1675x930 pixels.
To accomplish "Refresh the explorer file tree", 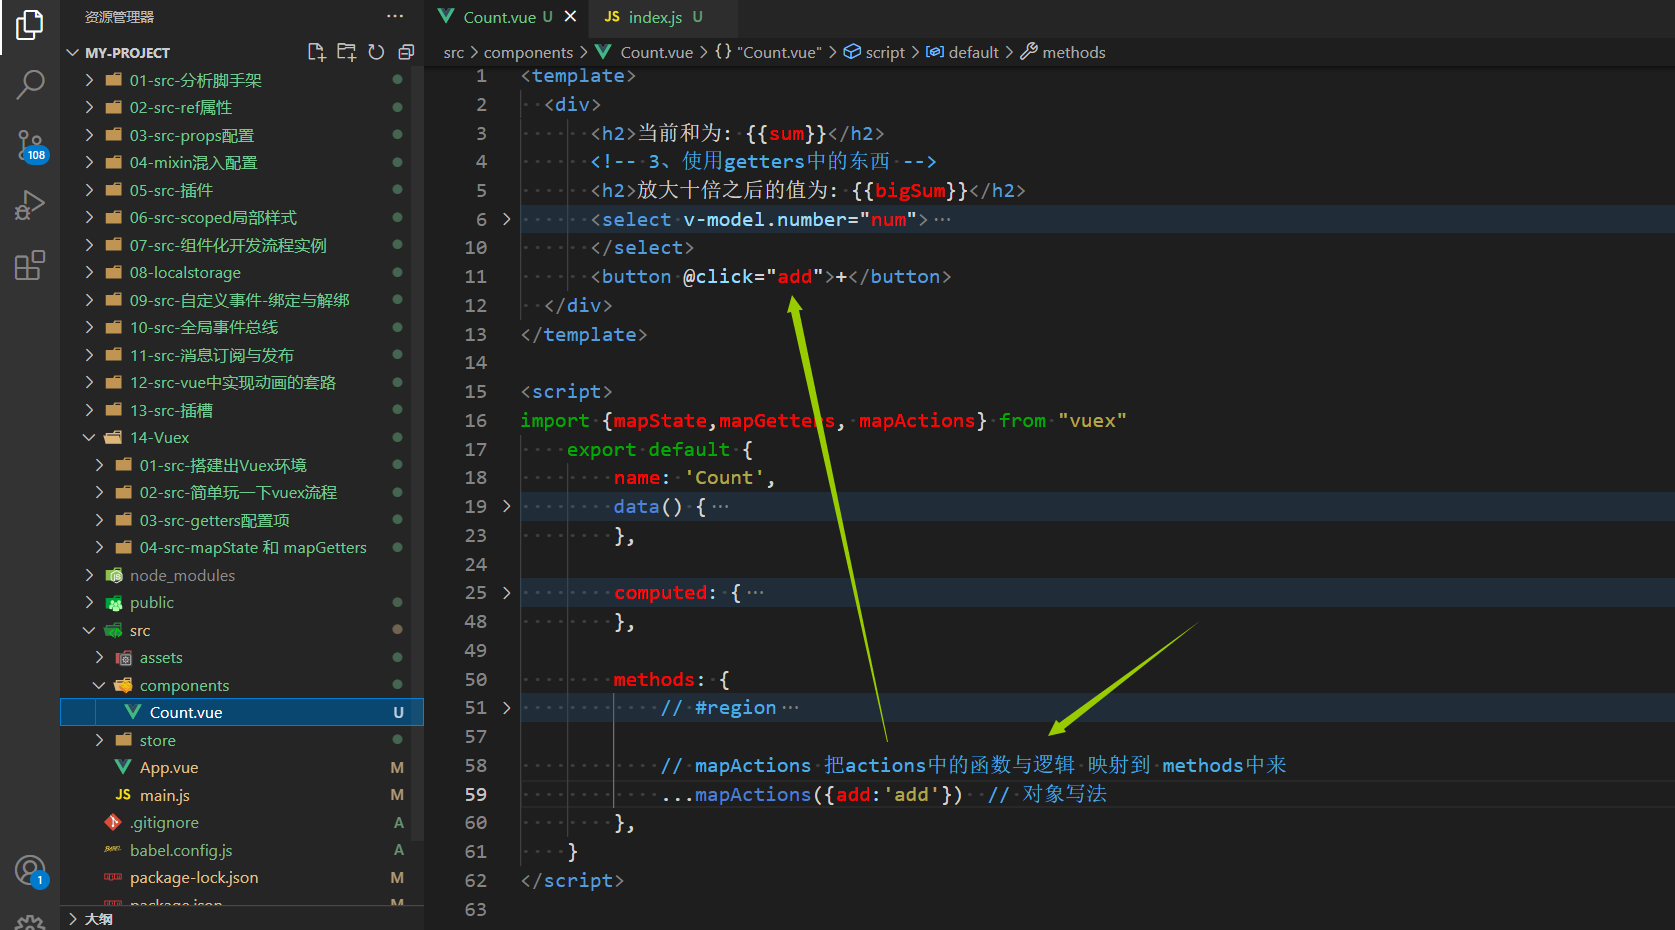I will pyautogui.click(x=376, y=52).
